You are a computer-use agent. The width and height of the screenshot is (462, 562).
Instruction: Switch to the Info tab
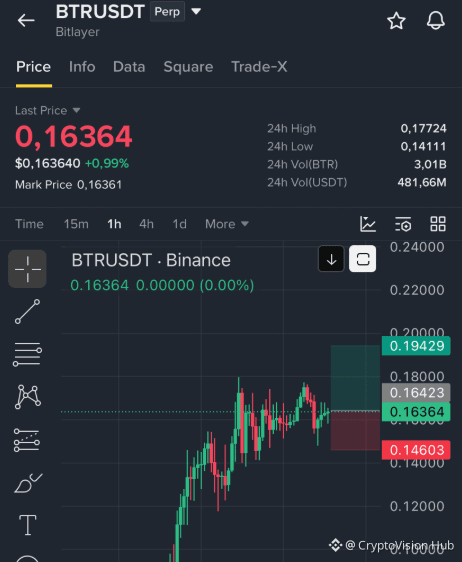(82, 67)
